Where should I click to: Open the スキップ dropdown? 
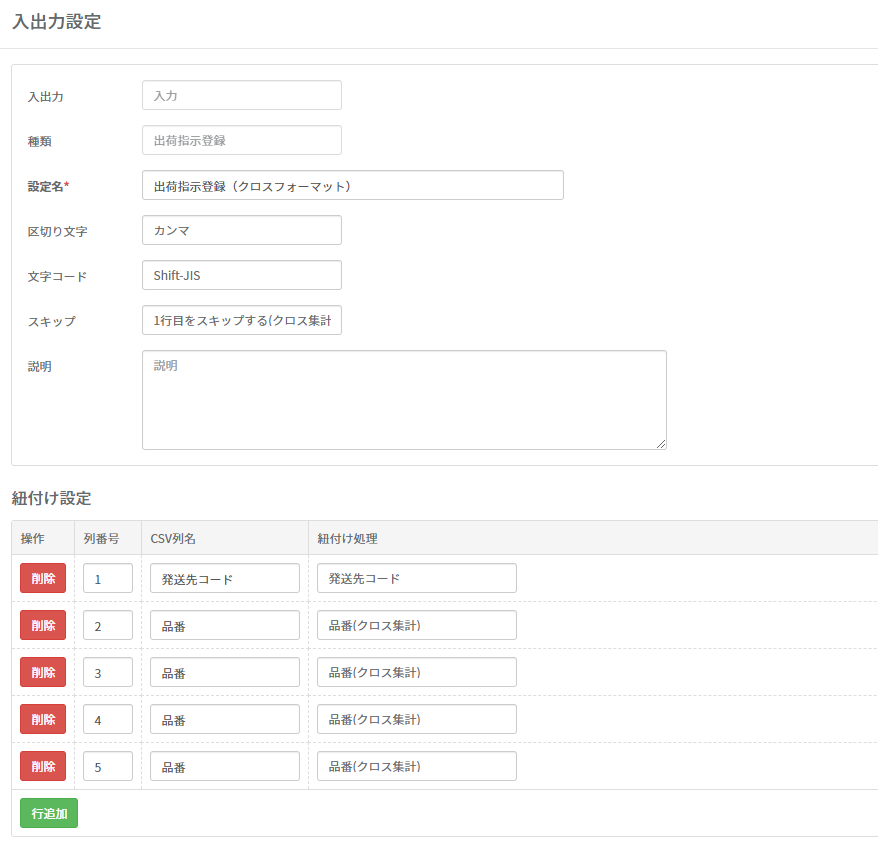coord(241,320)
